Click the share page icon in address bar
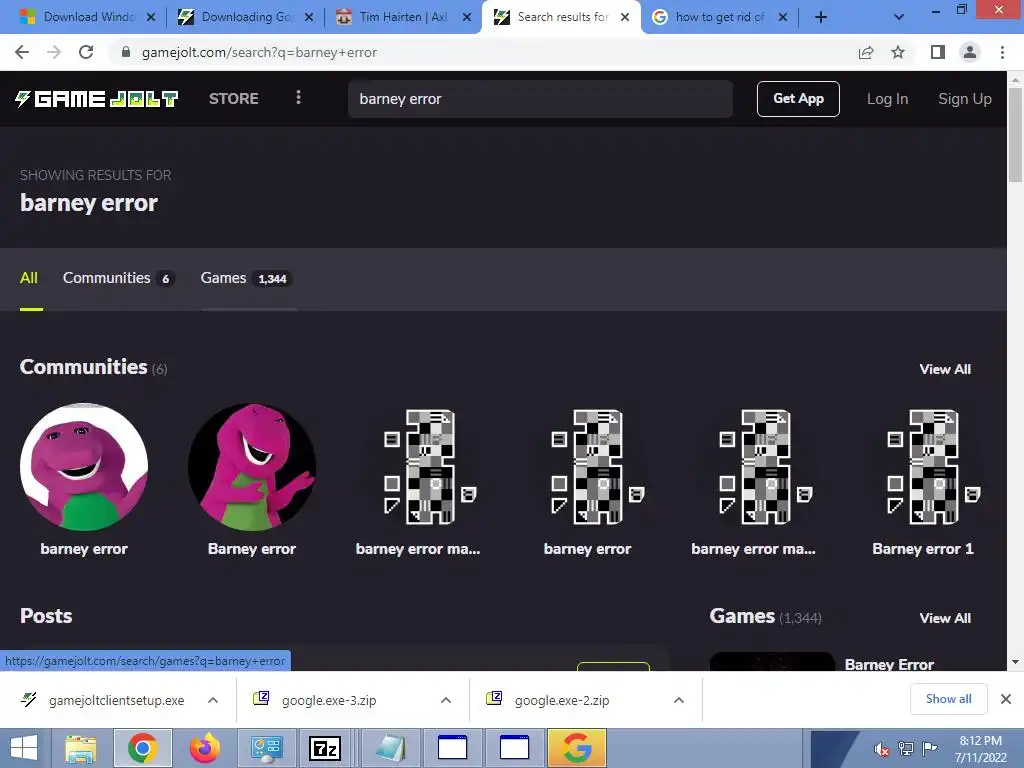1024x768 pixels. [x=866, y=52]
